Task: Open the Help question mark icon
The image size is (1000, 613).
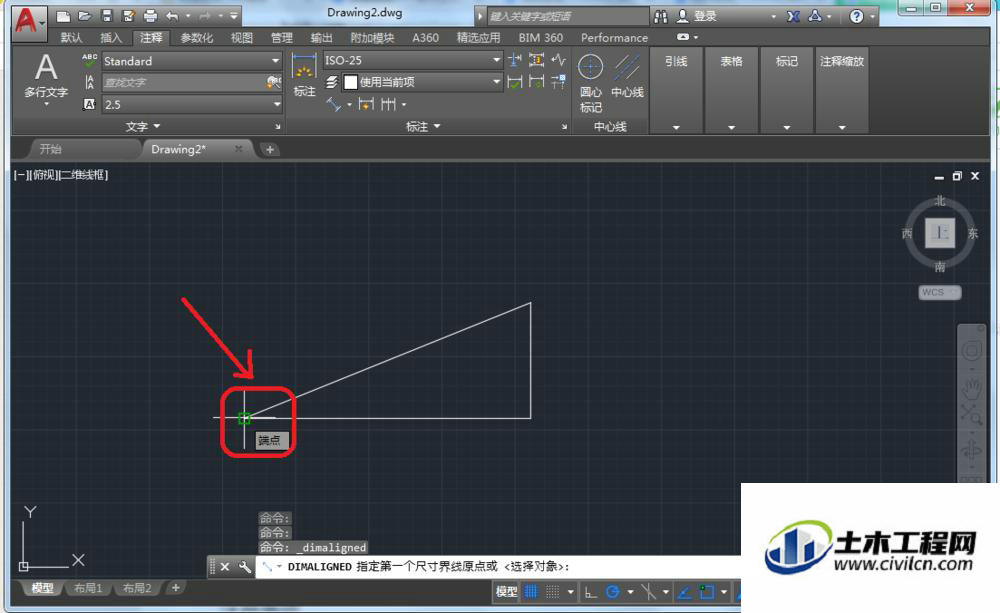Action: 857,17
